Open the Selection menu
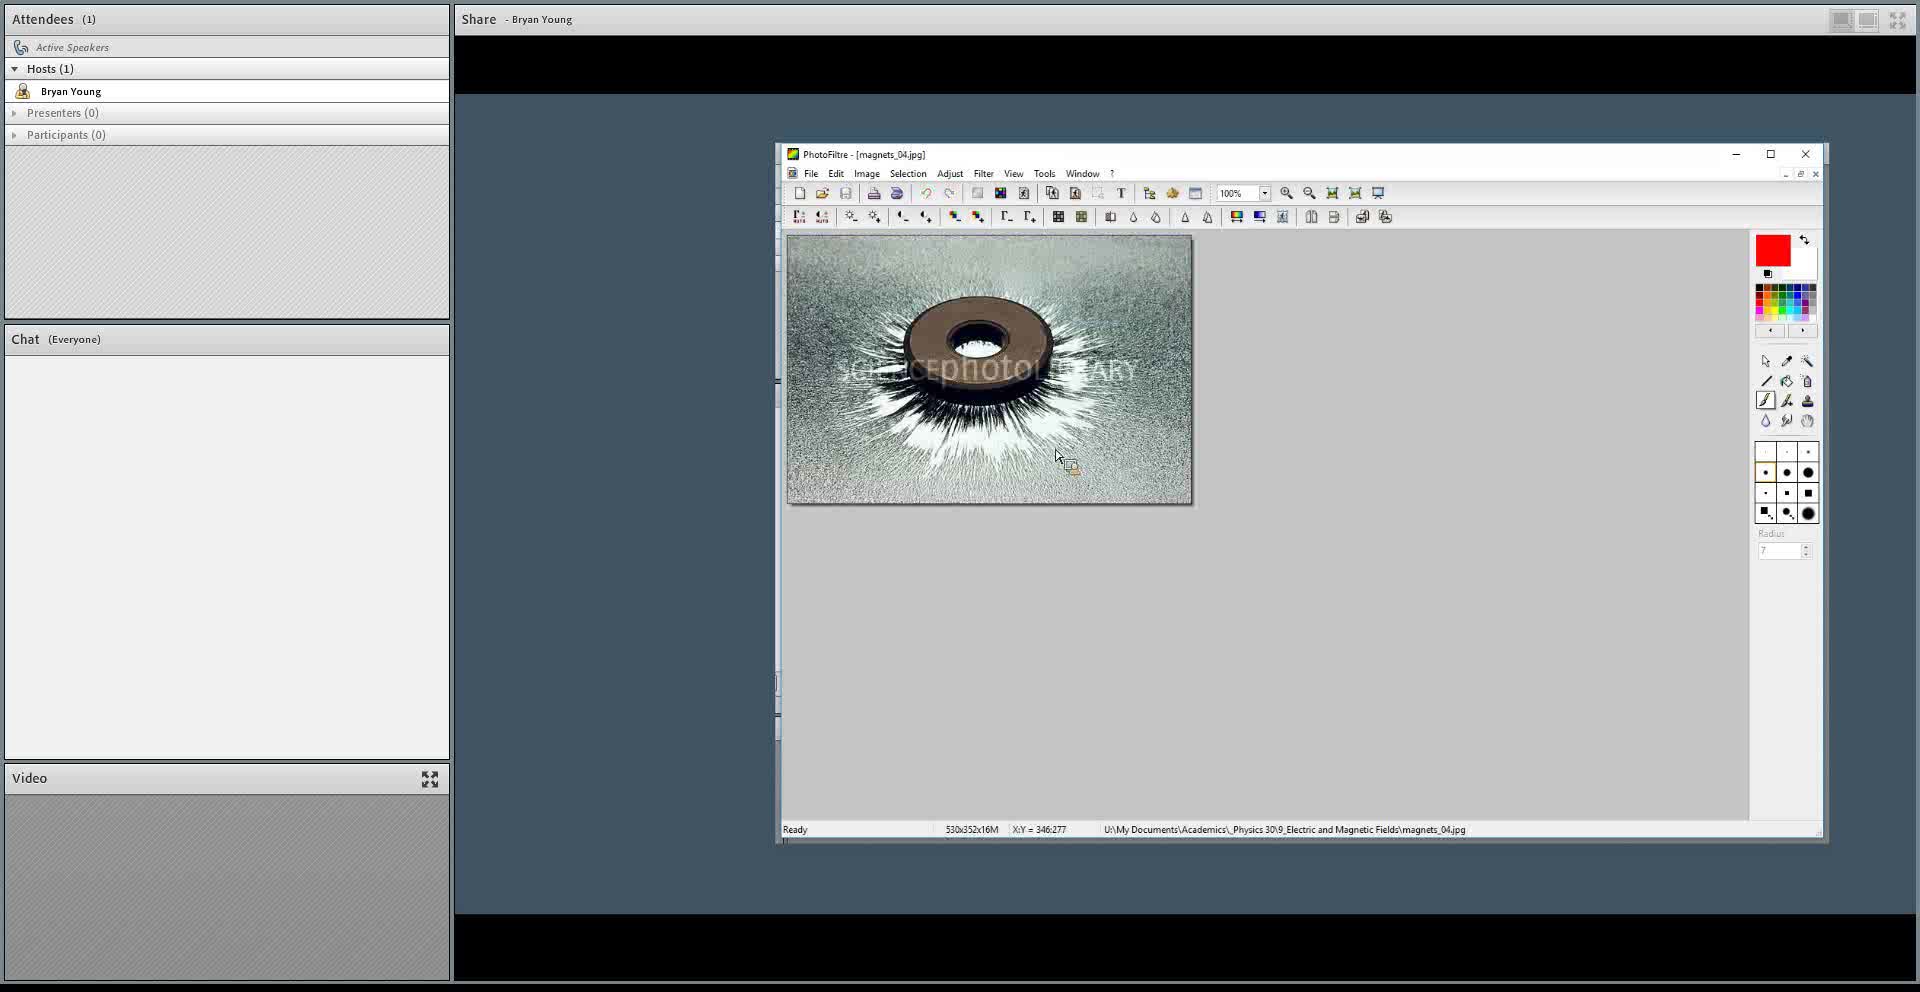The image size is (1920, 992). tap(908, 174)
